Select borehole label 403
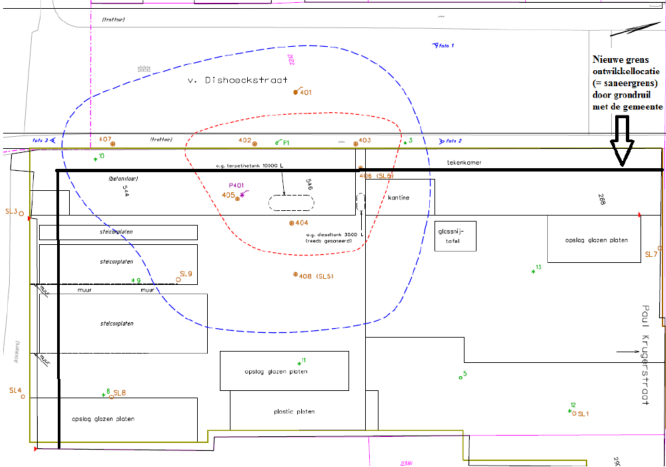This screenshot has width=666, height=467. (x=364, y=140)
